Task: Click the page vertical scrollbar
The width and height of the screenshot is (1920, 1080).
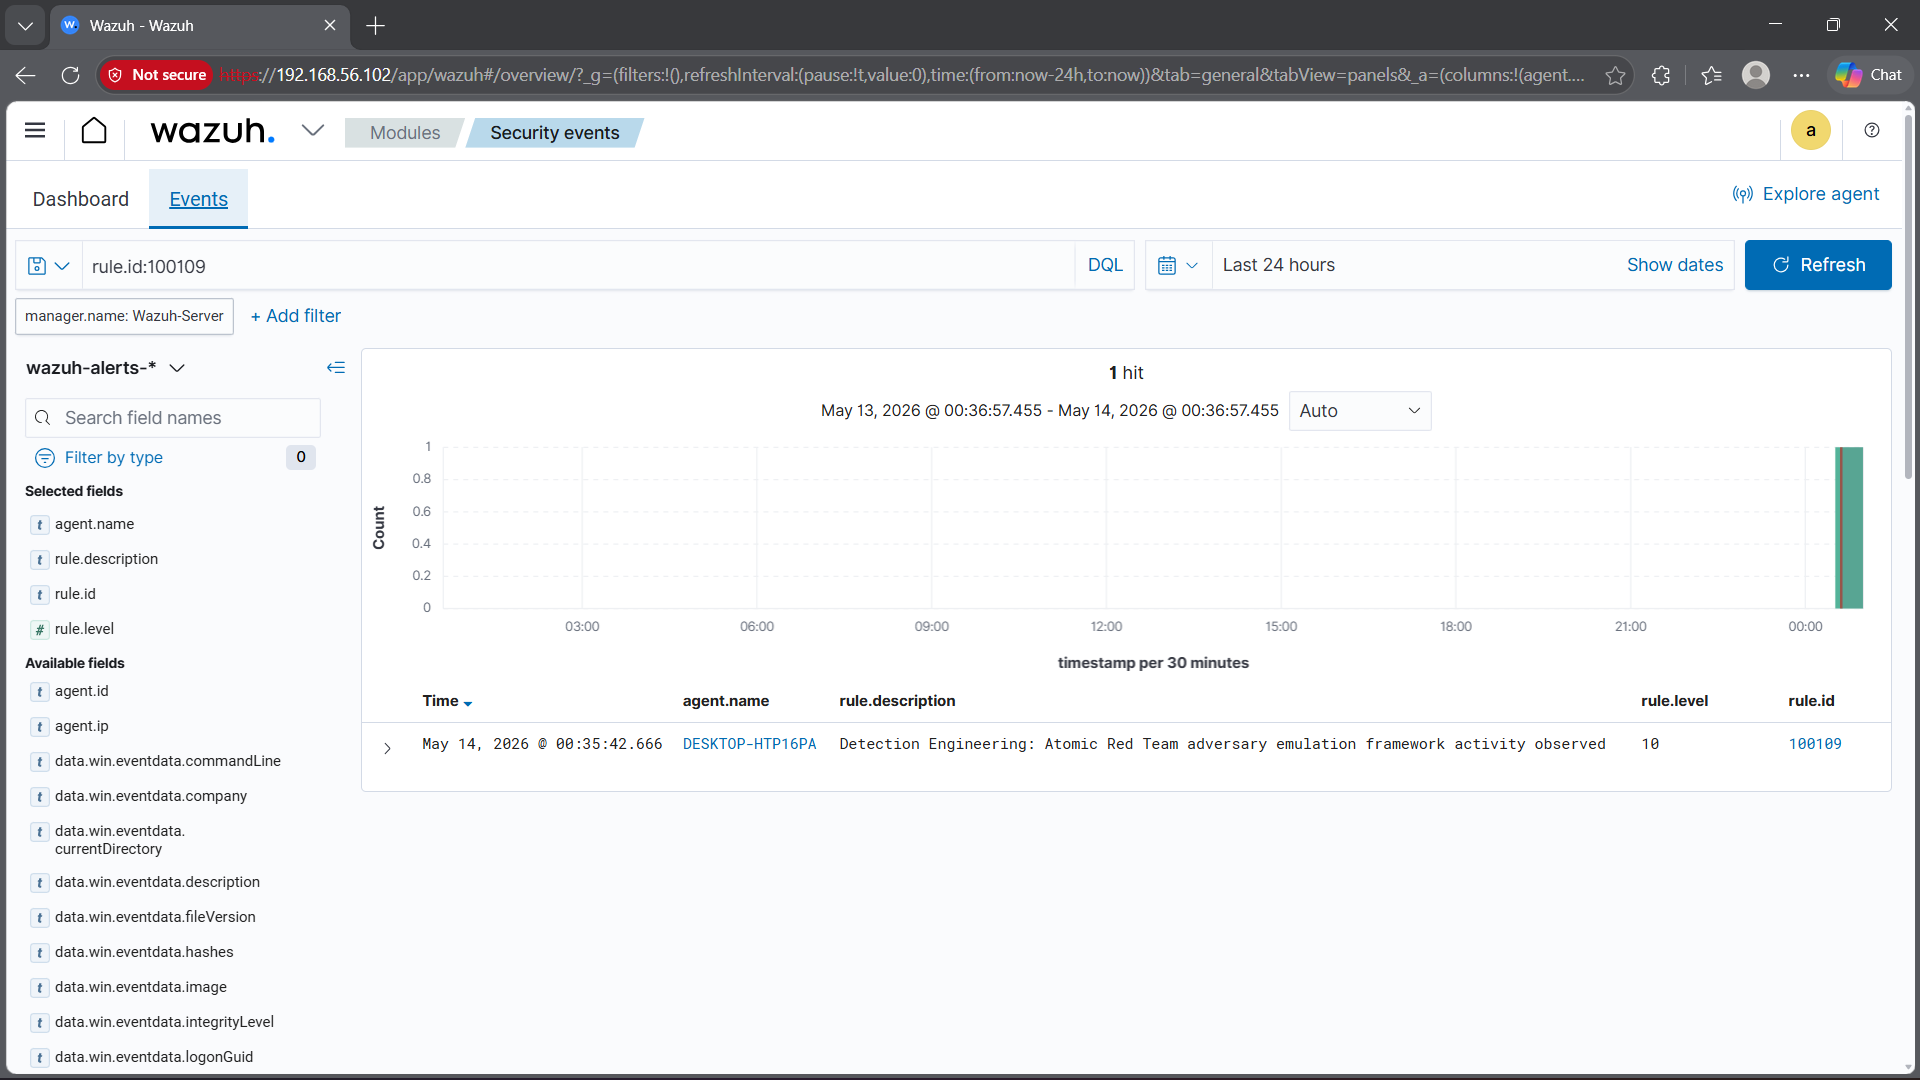Action: click(1908, 298)
